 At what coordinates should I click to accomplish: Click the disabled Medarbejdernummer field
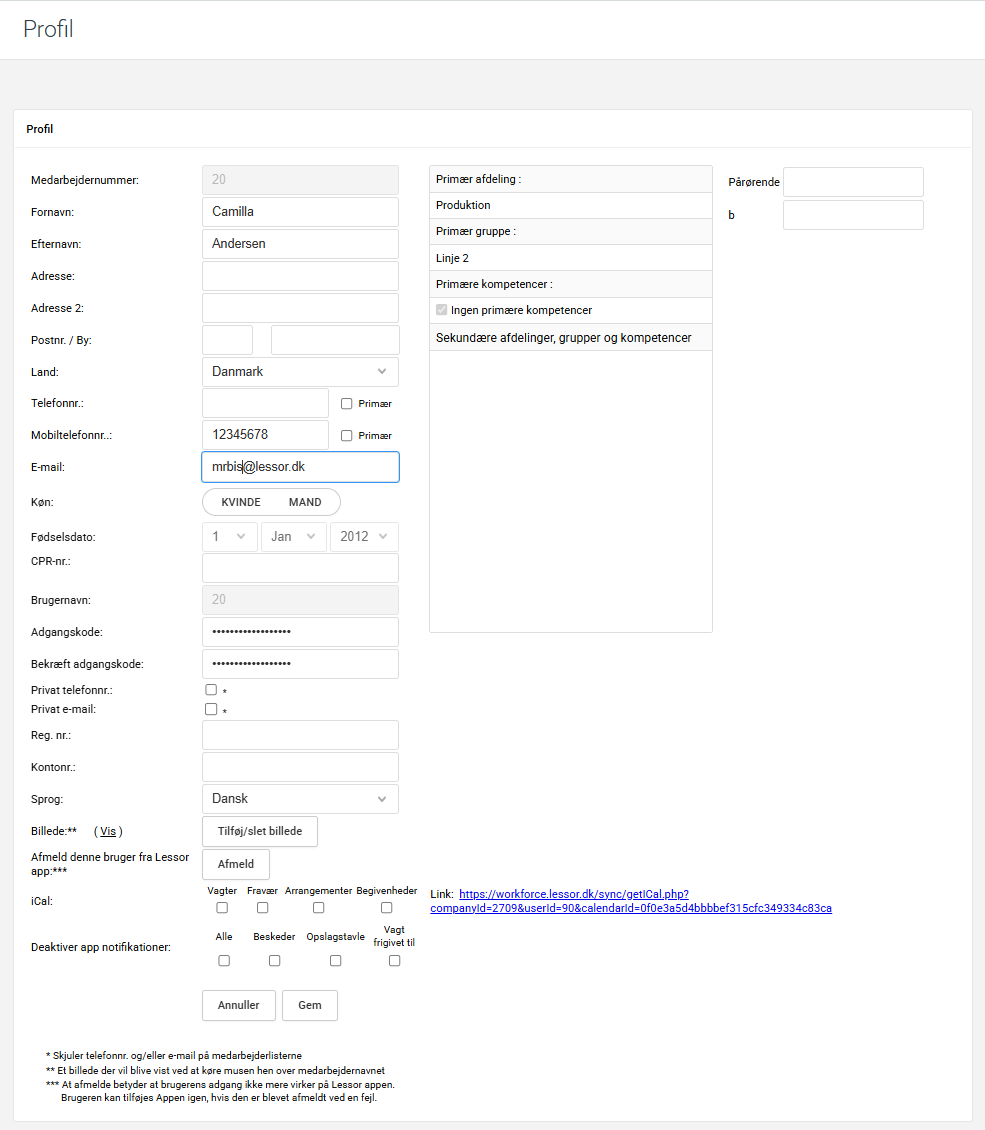point(300,180)
